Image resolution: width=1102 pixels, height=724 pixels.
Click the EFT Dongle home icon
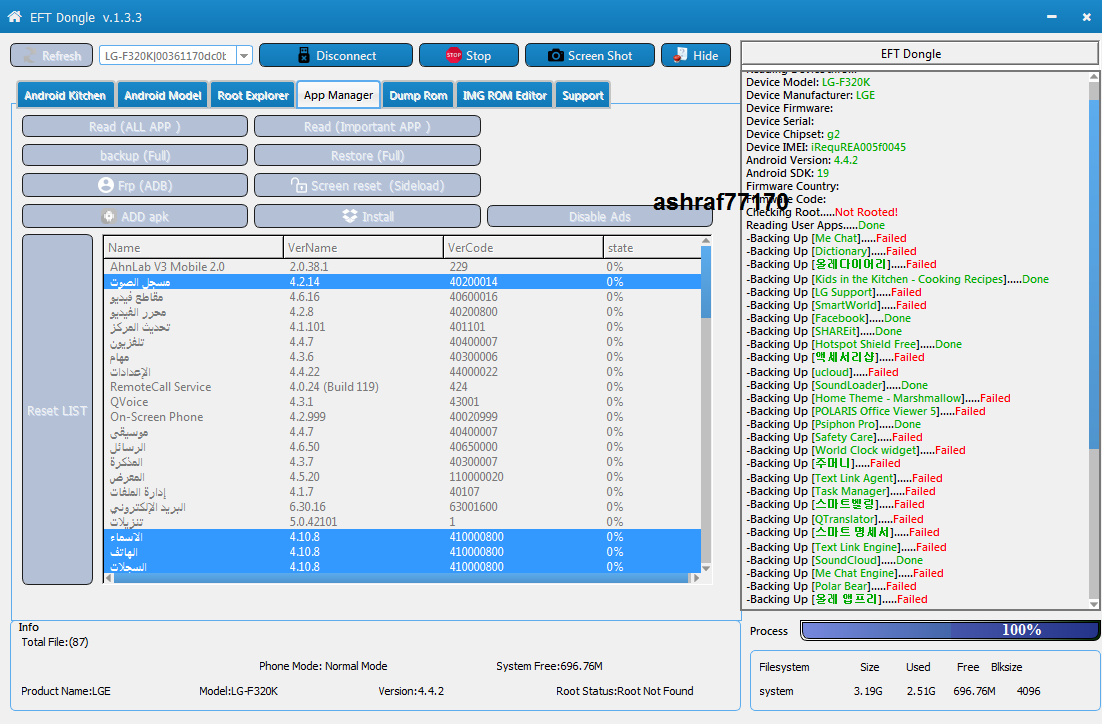point(14,16)
